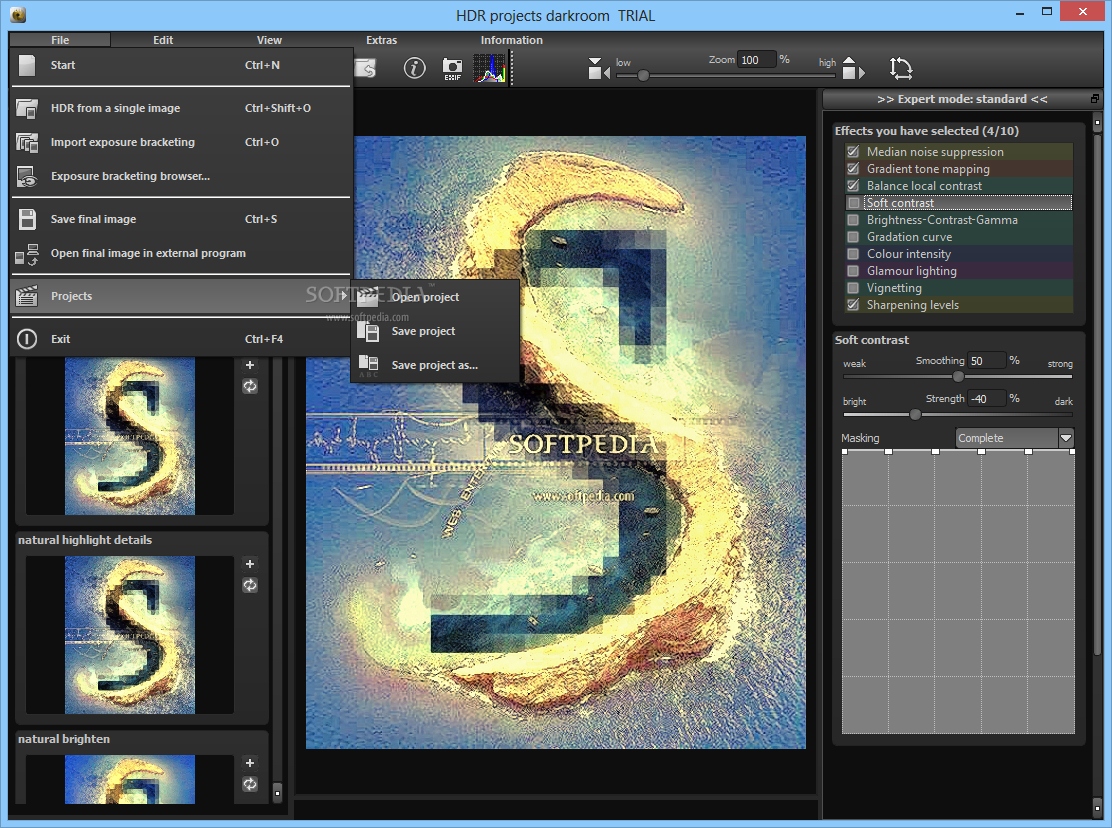Open the image information icon
The image size is (1112, 828).
414,68
